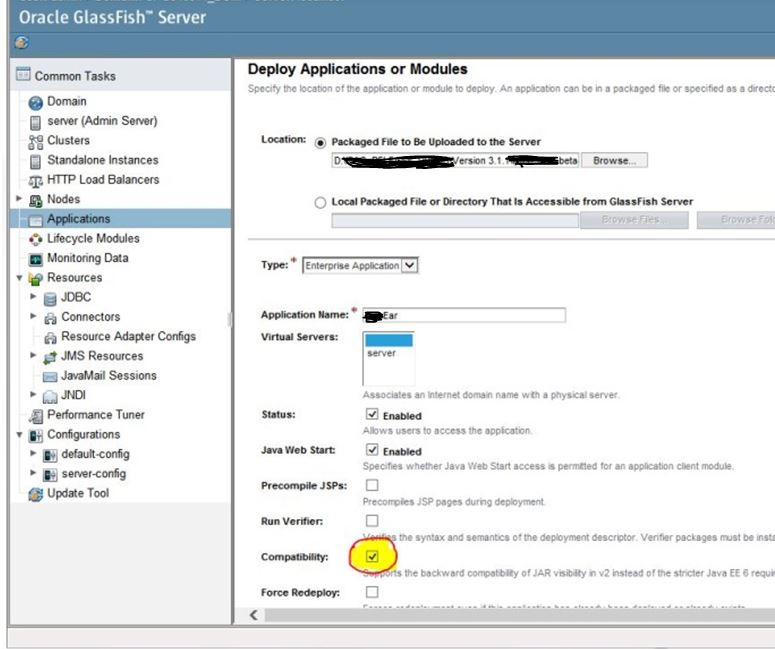The height and width of the screenshot is (649, 775).
Task: Click the Performance Tuner icon
Action: (x=36, y=416)
